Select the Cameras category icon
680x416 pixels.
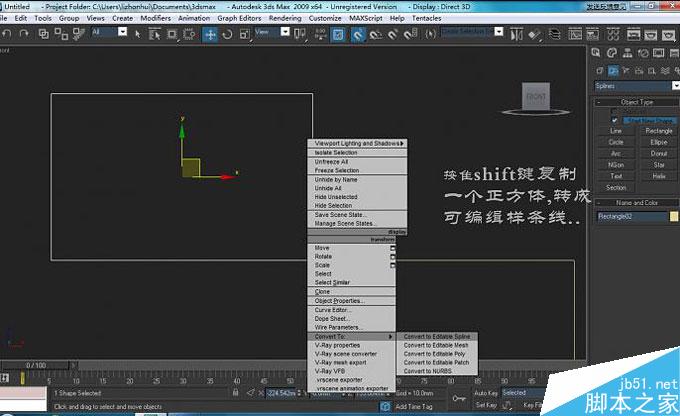tap(639, 70)
